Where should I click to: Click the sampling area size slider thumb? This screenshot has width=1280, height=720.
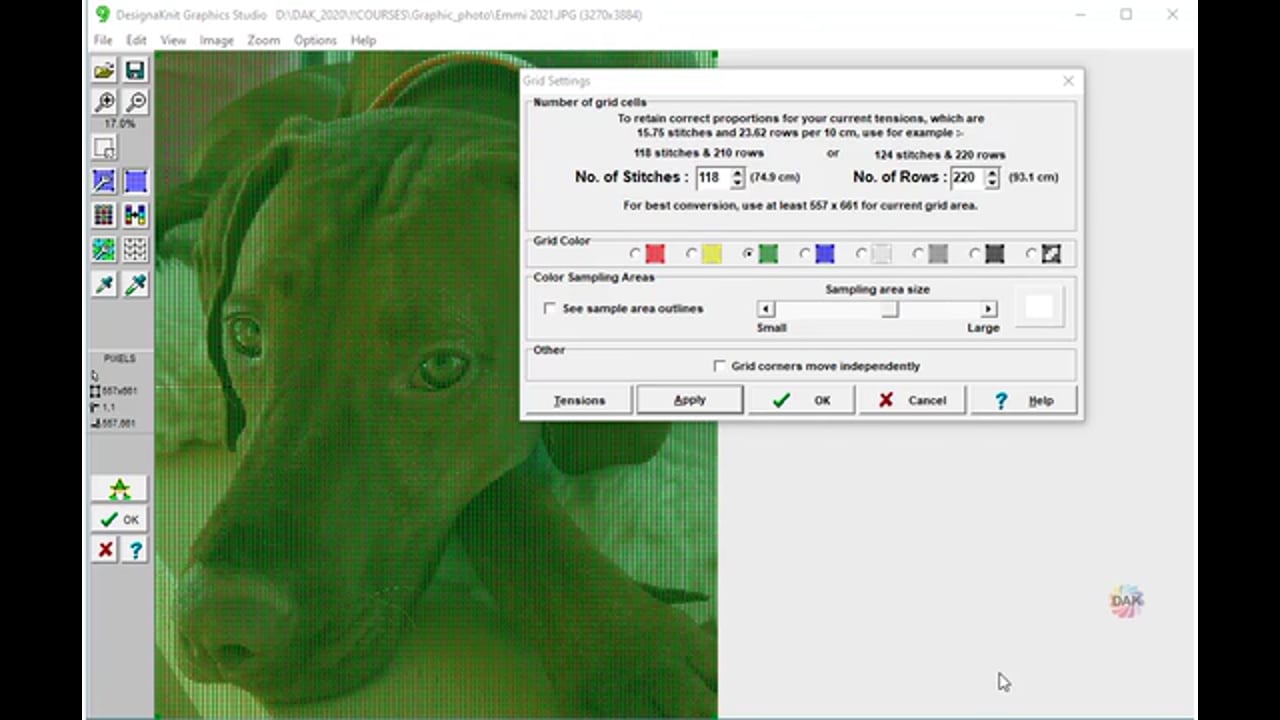[x=889, y=309]
